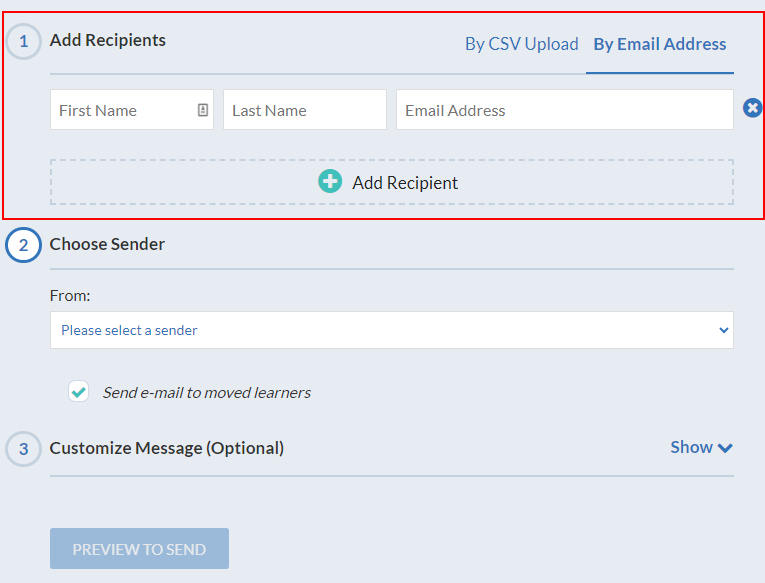Click the step 3 circle icon
Image resolution: width=765 pixels, height=583 pixels.
[x=23, y=449]
